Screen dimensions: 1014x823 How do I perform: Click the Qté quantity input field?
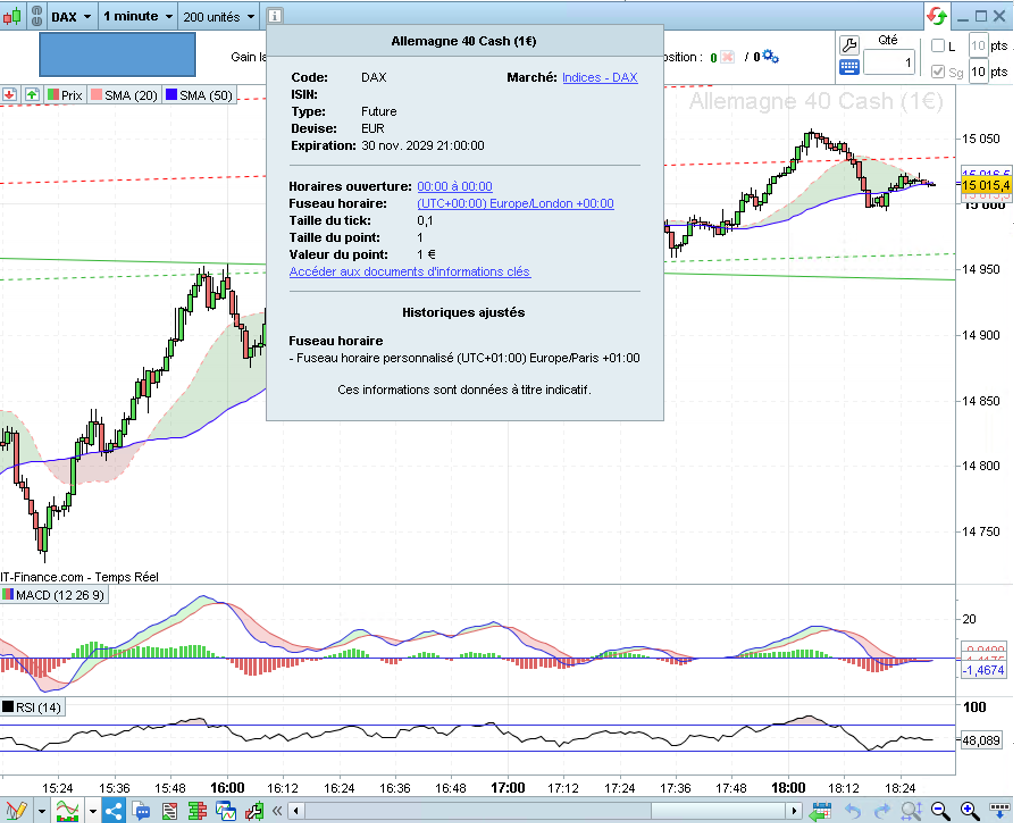click(889, 62)
